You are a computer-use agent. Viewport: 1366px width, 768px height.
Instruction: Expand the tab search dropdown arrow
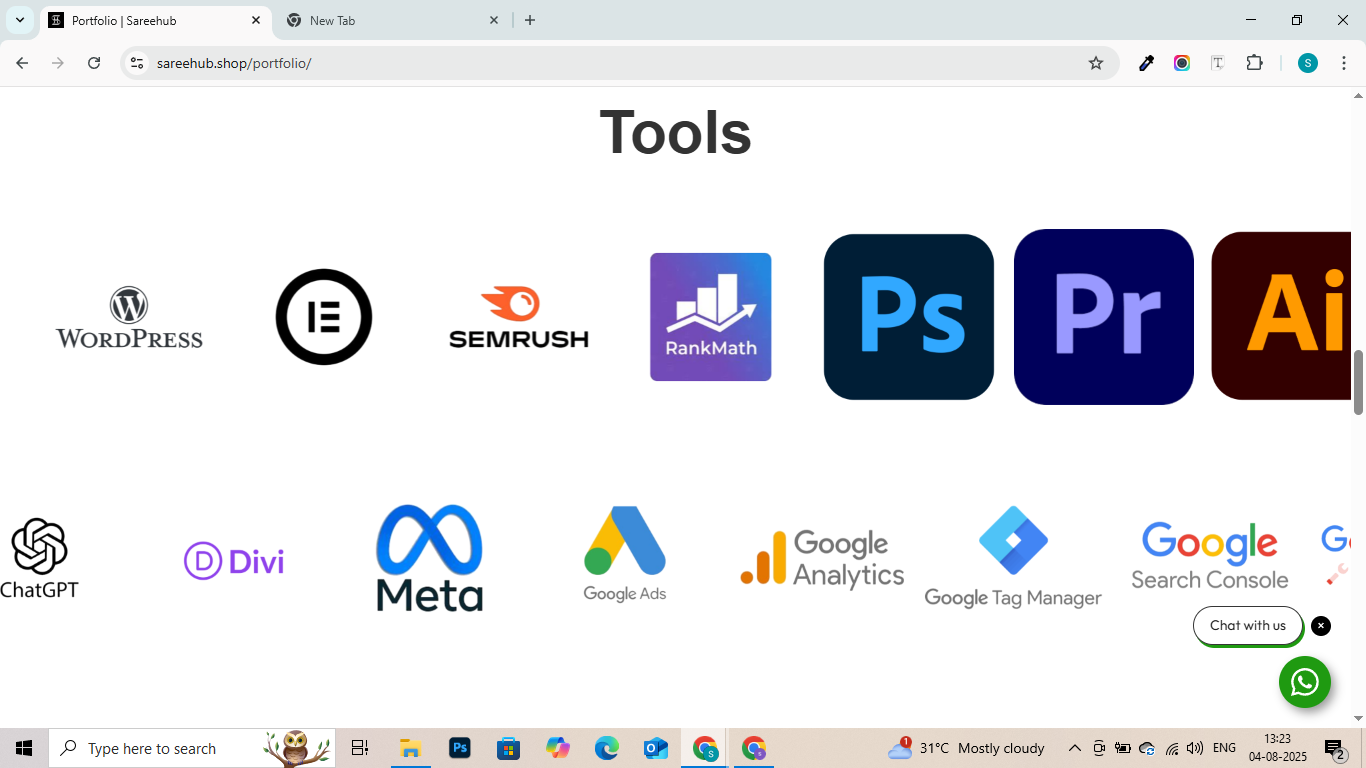19,20
